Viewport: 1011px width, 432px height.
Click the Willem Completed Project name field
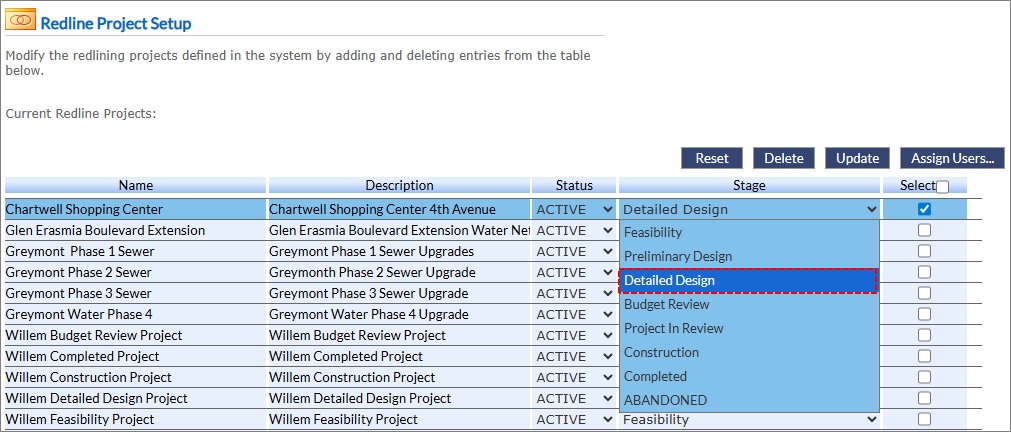pyautogui.click(x=135, y=357)
